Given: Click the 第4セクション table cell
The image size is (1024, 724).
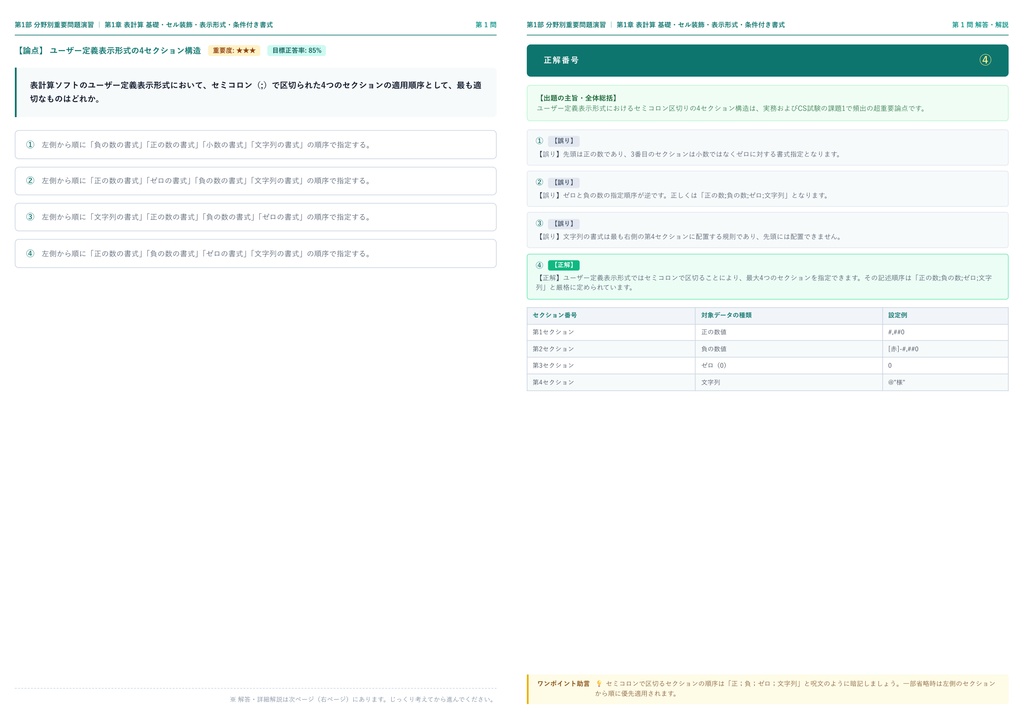Looking at the screenshot, I should point(611,383).
